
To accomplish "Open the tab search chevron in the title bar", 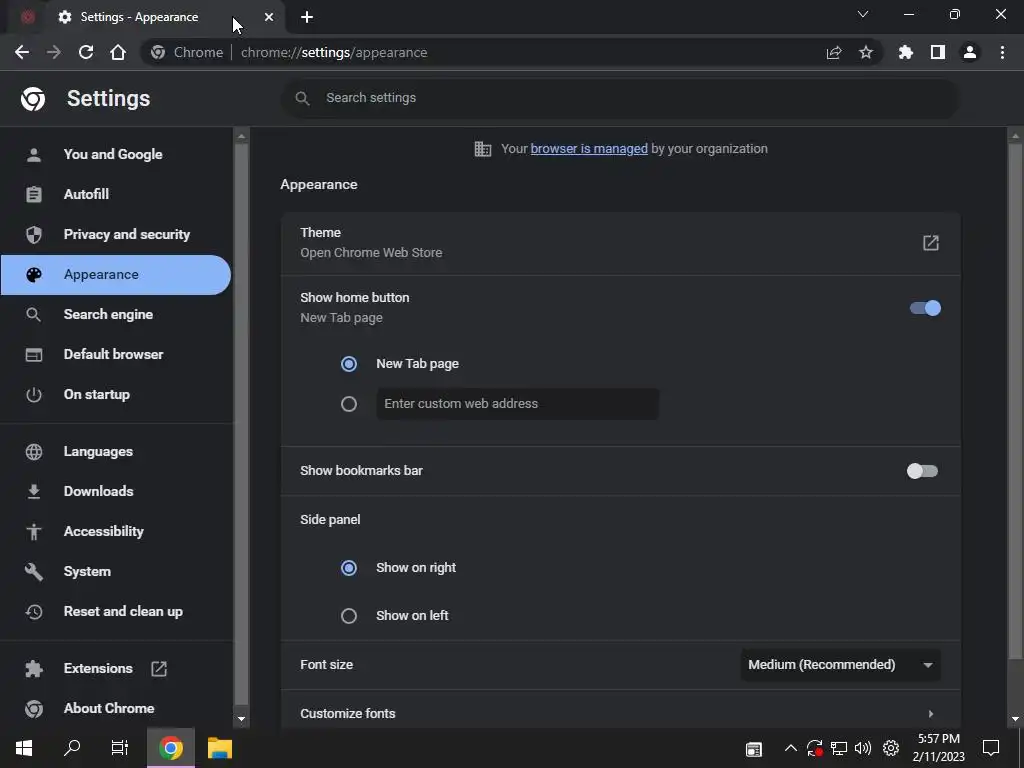I will (863, 14).
